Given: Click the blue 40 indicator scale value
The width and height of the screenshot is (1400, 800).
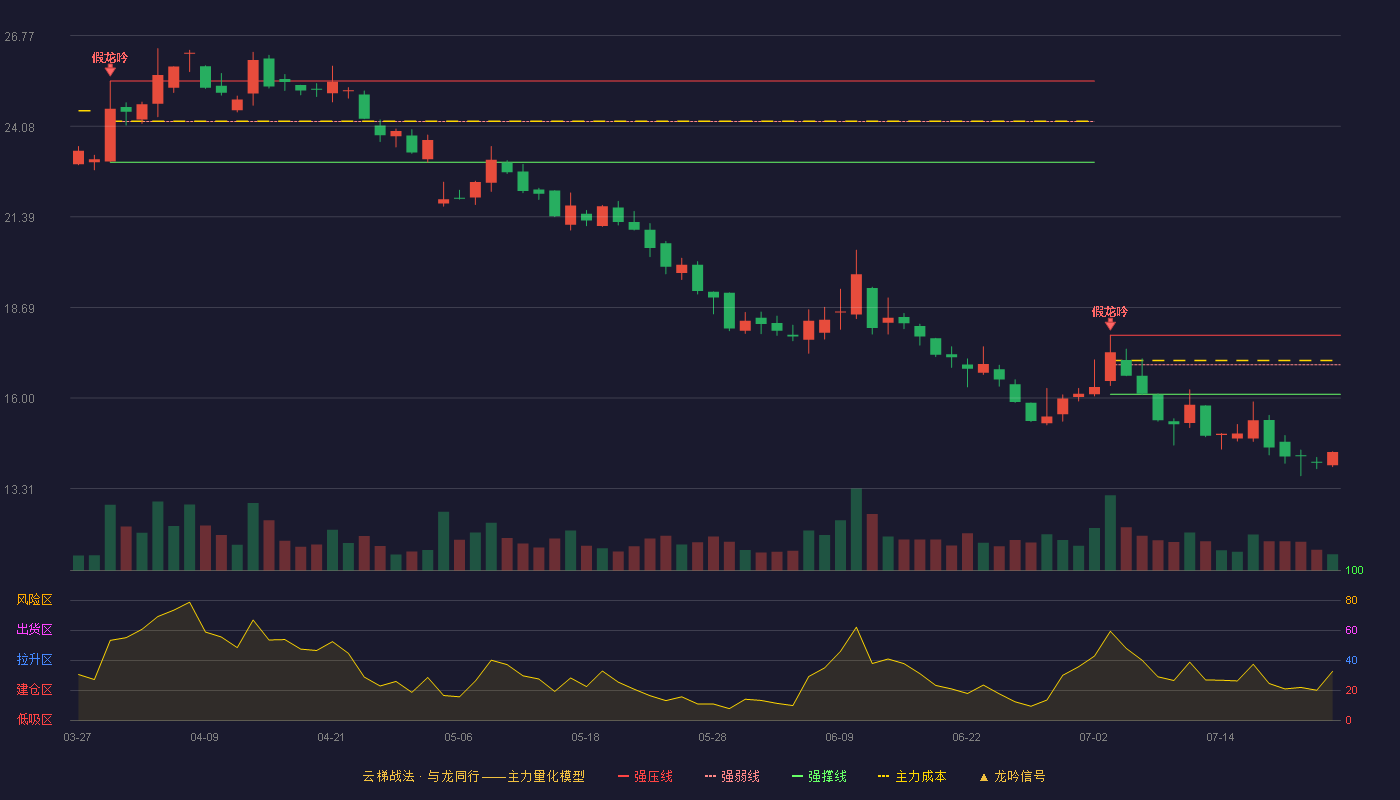Looking at the screenshot, I should click(1351, 660).
